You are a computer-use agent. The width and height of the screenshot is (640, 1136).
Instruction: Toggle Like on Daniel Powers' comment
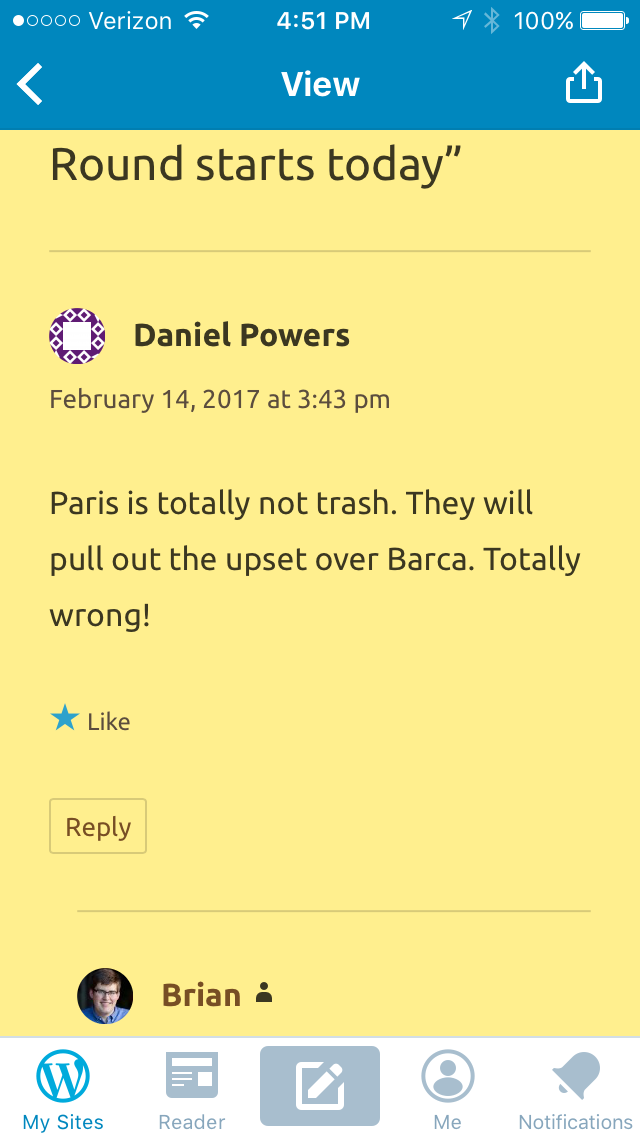pyautogui.click(x=90, y=720)
